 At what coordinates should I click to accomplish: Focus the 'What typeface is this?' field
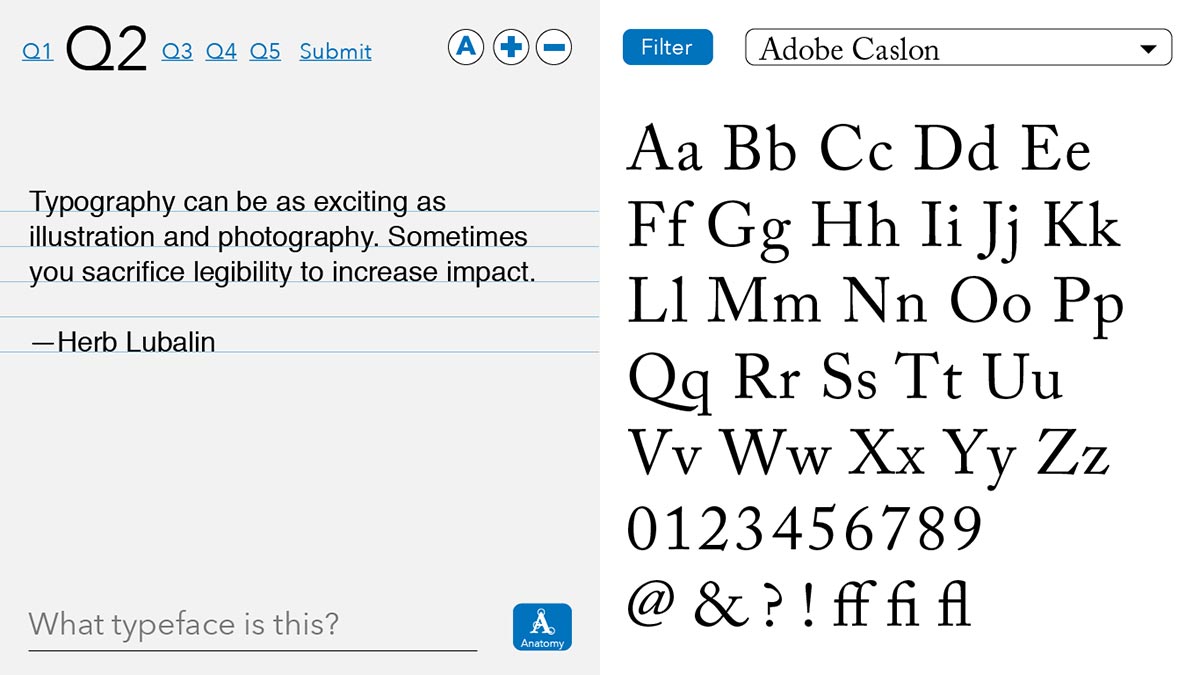coord(252,627)
